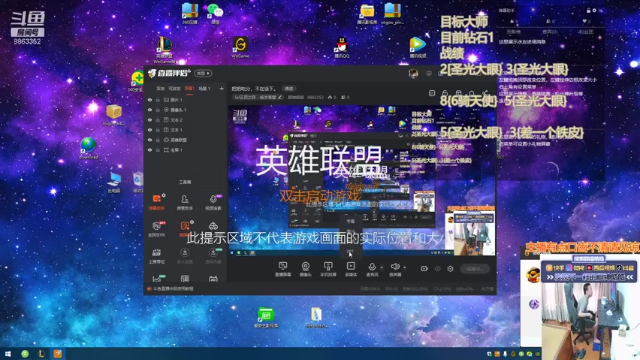Image resolution: width=640 pixels, height=360 pixels.
Task: Click the 修改 button beside the stream title
Action: (x=289, y=89)
